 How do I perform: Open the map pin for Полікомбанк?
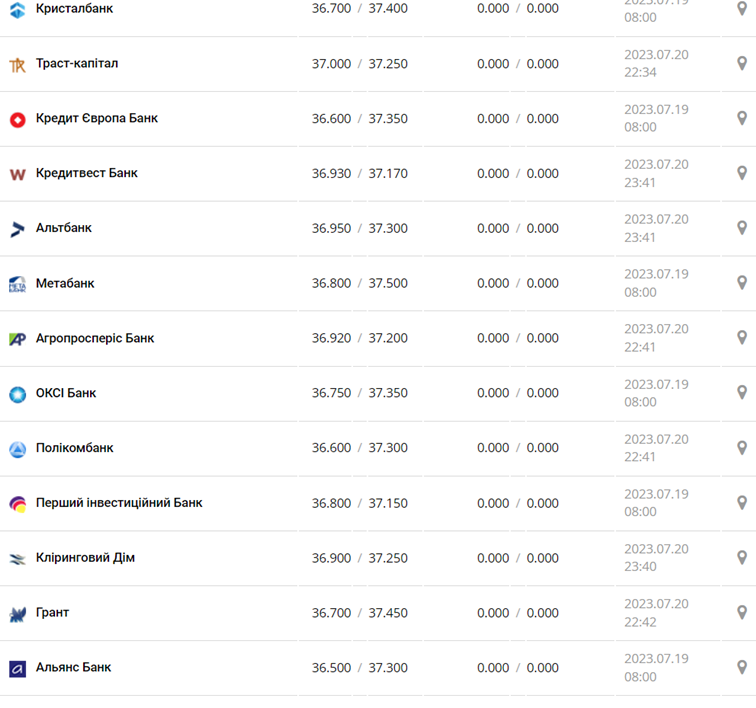pyautogui.click(x=742, y=448)
